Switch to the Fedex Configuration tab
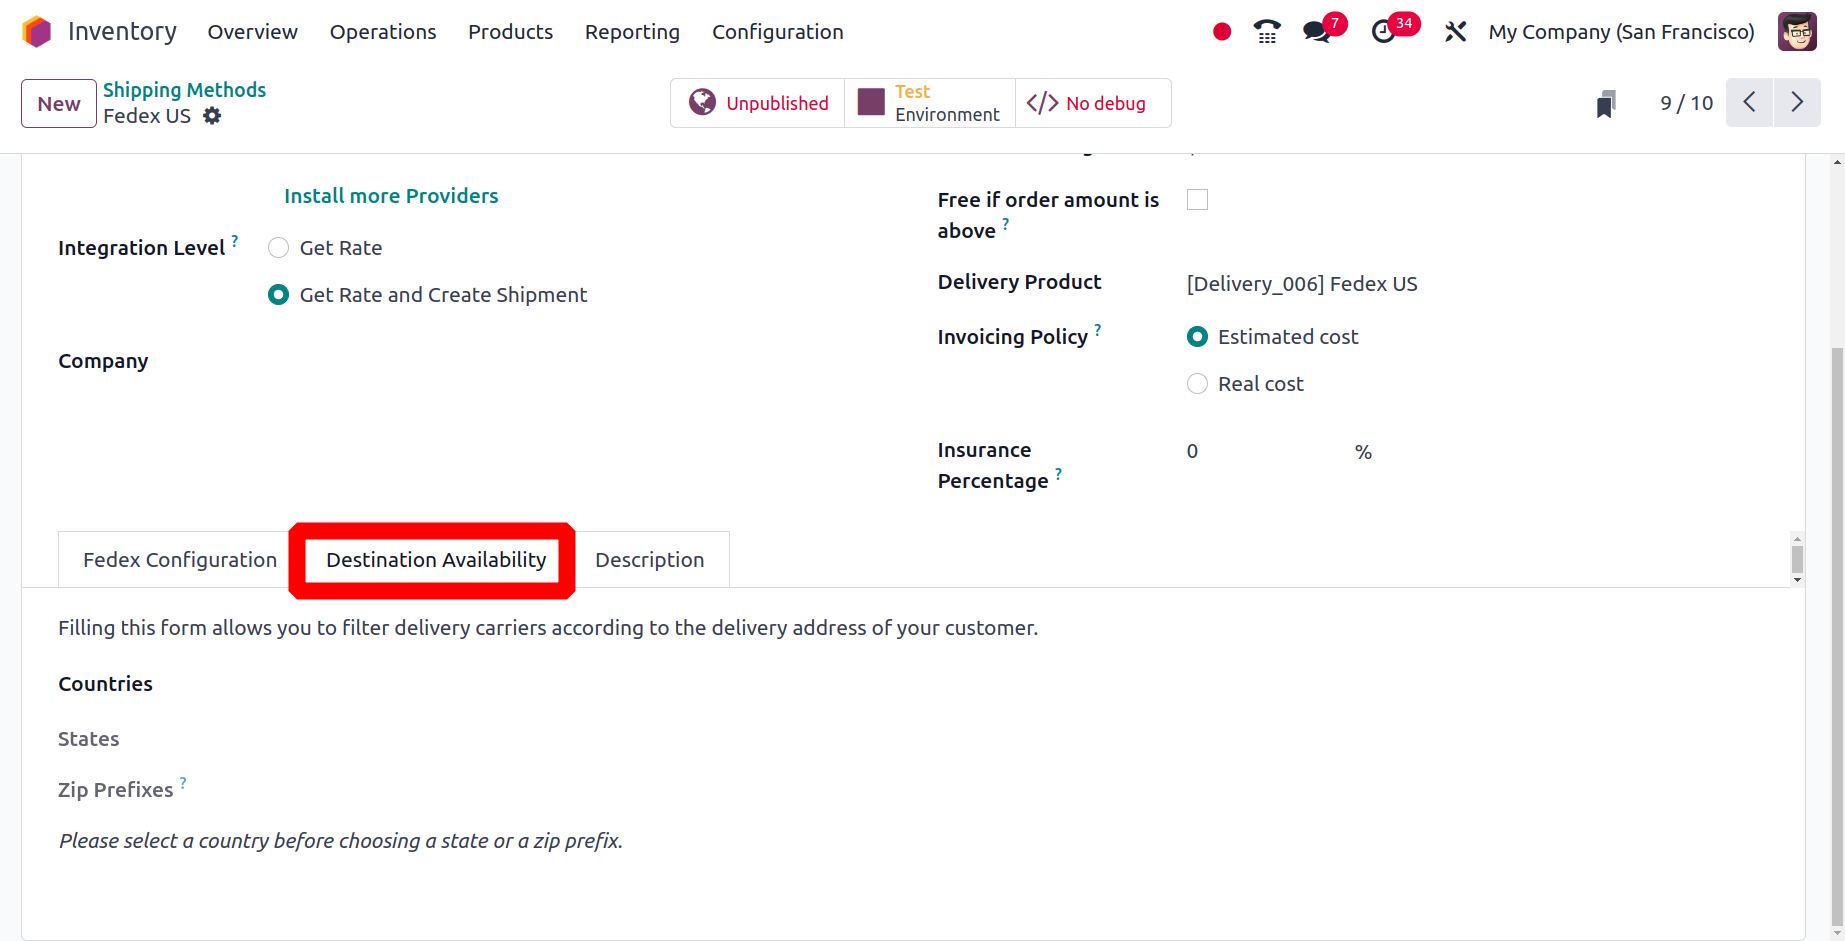The height and width of the screenshot is (941, 1845). pos(180,560)
